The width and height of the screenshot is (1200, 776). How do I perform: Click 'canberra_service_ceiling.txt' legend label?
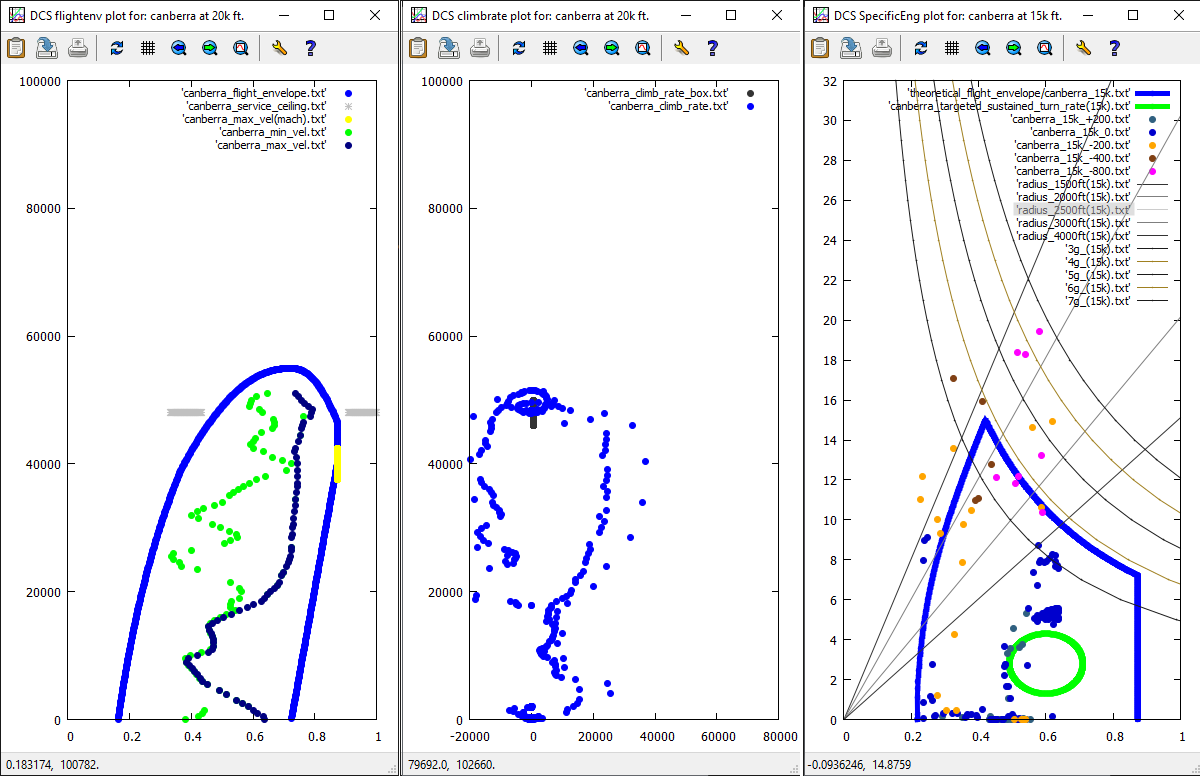pos(256,106)
